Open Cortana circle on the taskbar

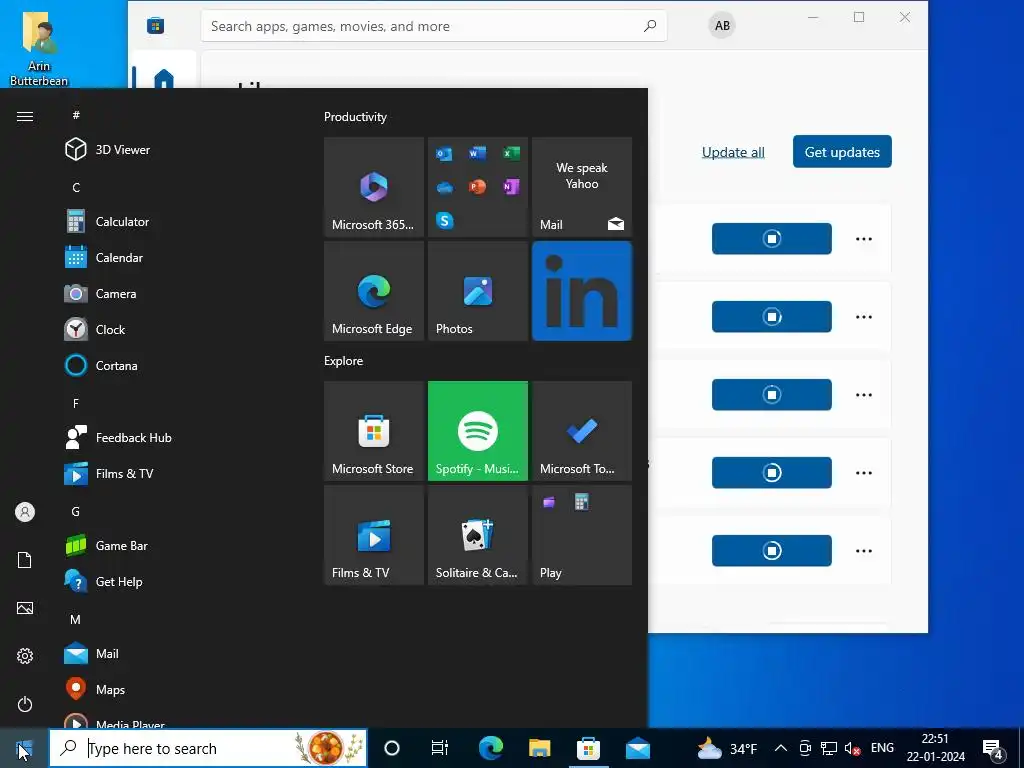[x=392, y=748]
